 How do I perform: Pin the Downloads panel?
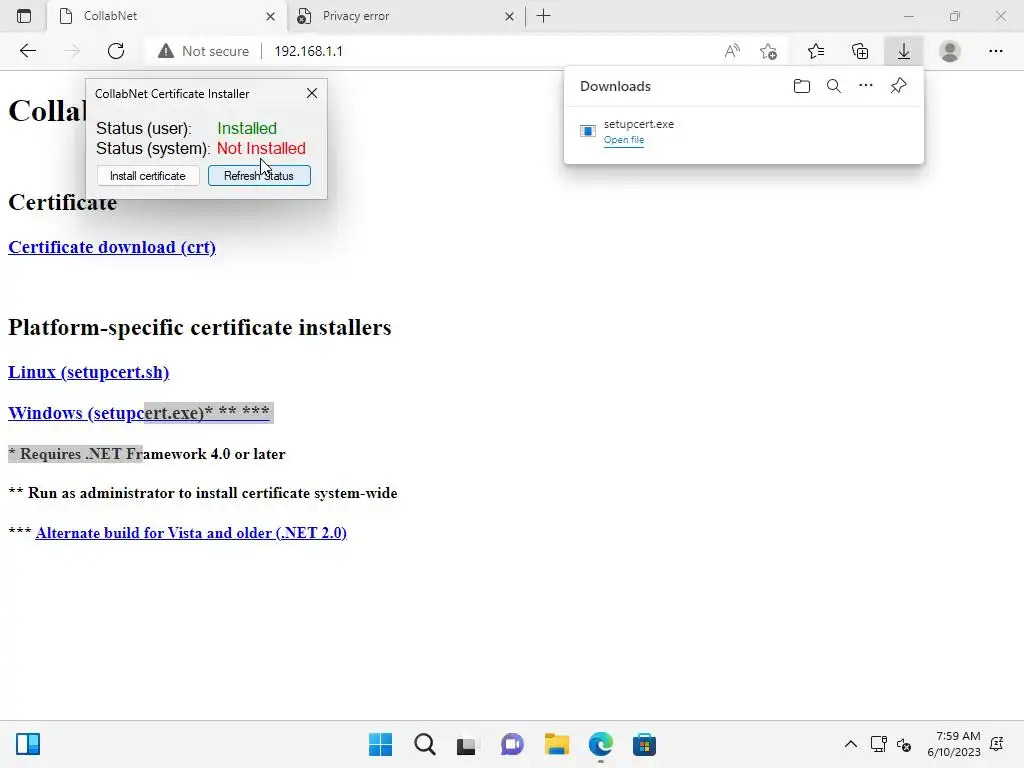coord(899,86)
